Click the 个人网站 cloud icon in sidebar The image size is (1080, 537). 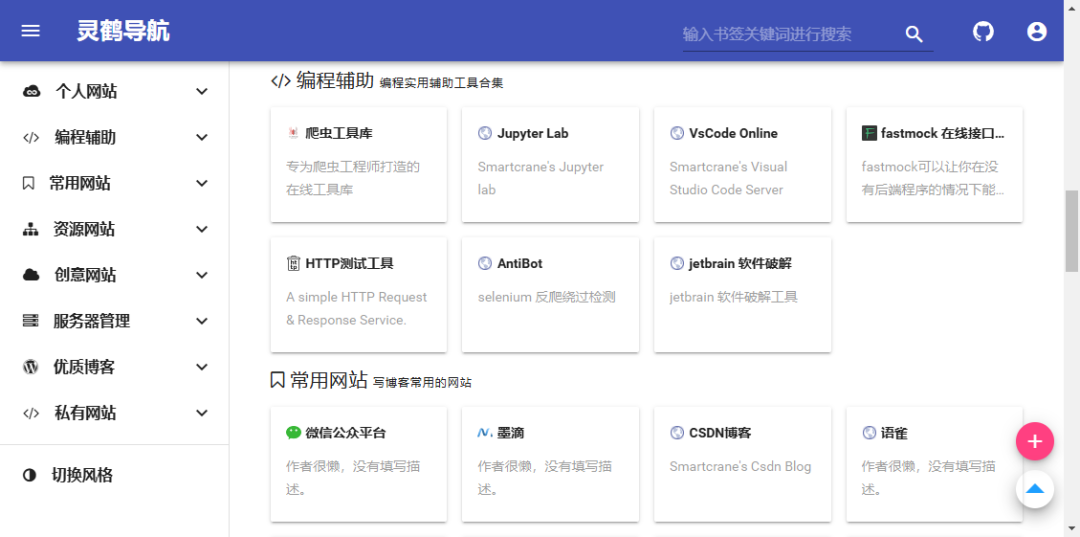(31, 92)
